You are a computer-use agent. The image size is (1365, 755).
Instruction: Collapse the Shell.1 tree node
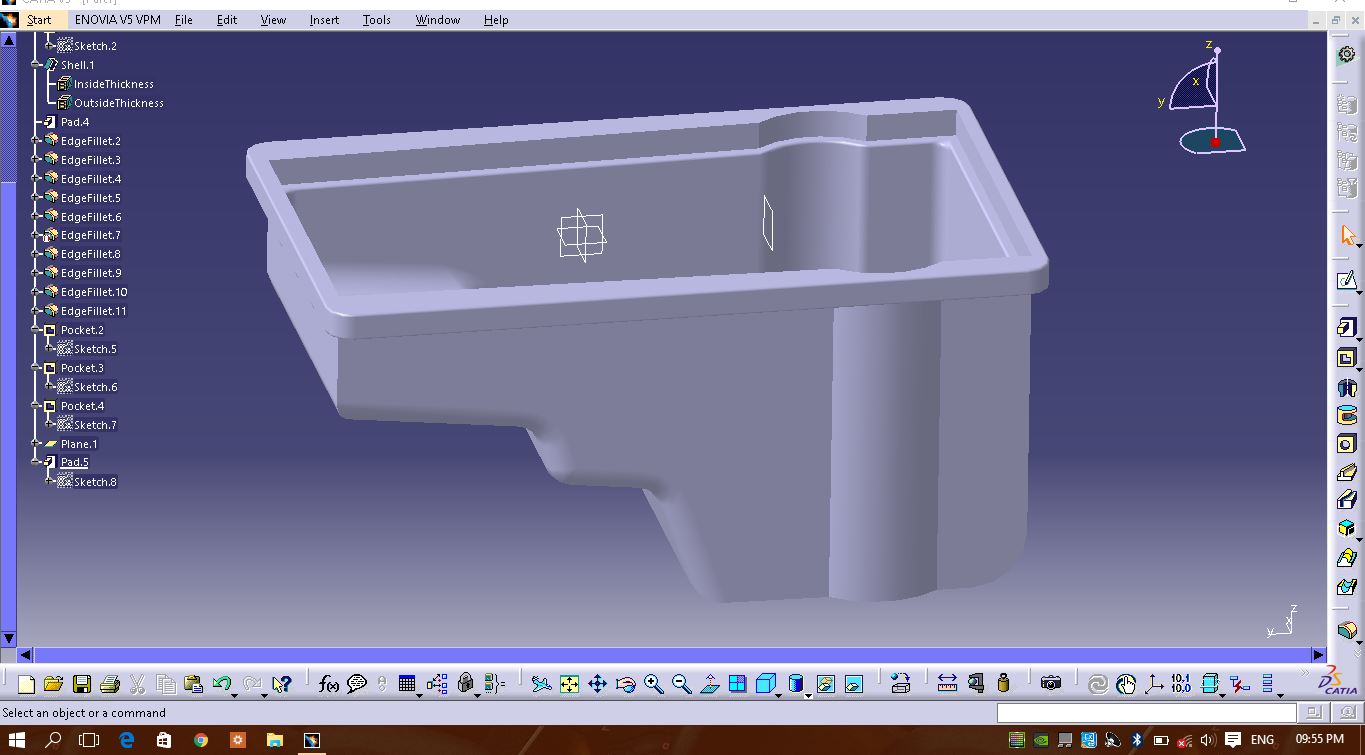[37, 65]
